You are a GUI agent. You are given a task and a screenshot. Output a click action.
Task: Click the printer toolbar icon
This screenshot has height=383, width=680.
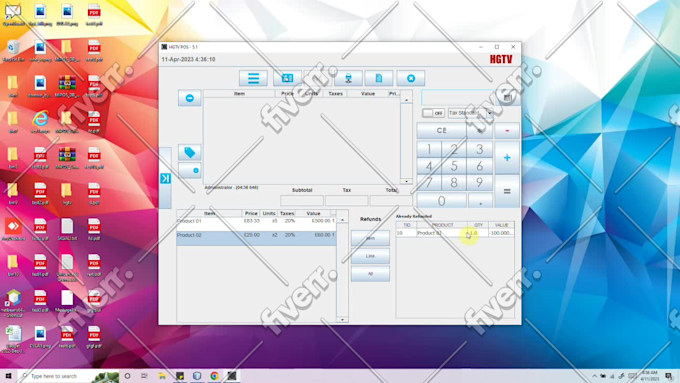tap(348, 79)
